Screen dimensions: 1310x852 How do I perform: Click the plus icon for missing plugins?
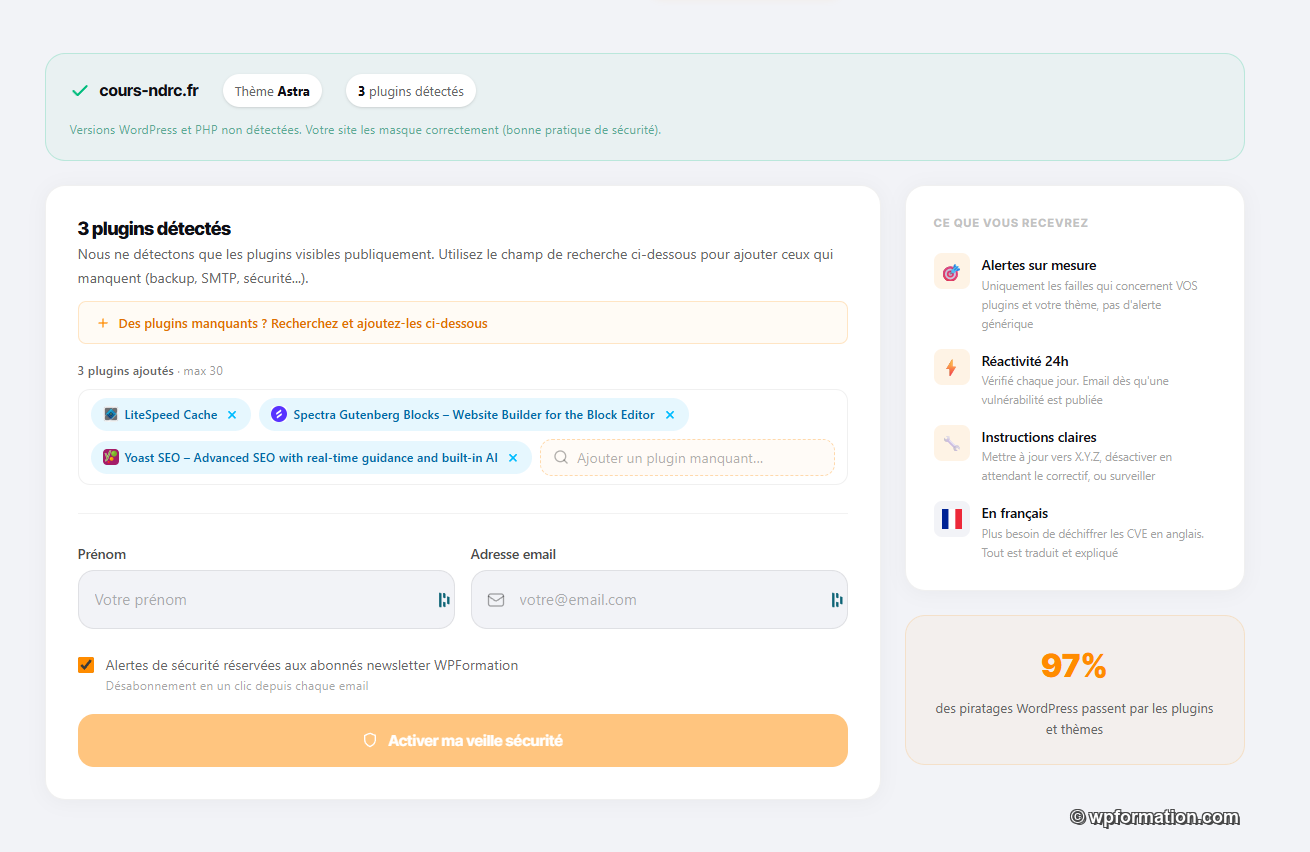pos(103,323)
